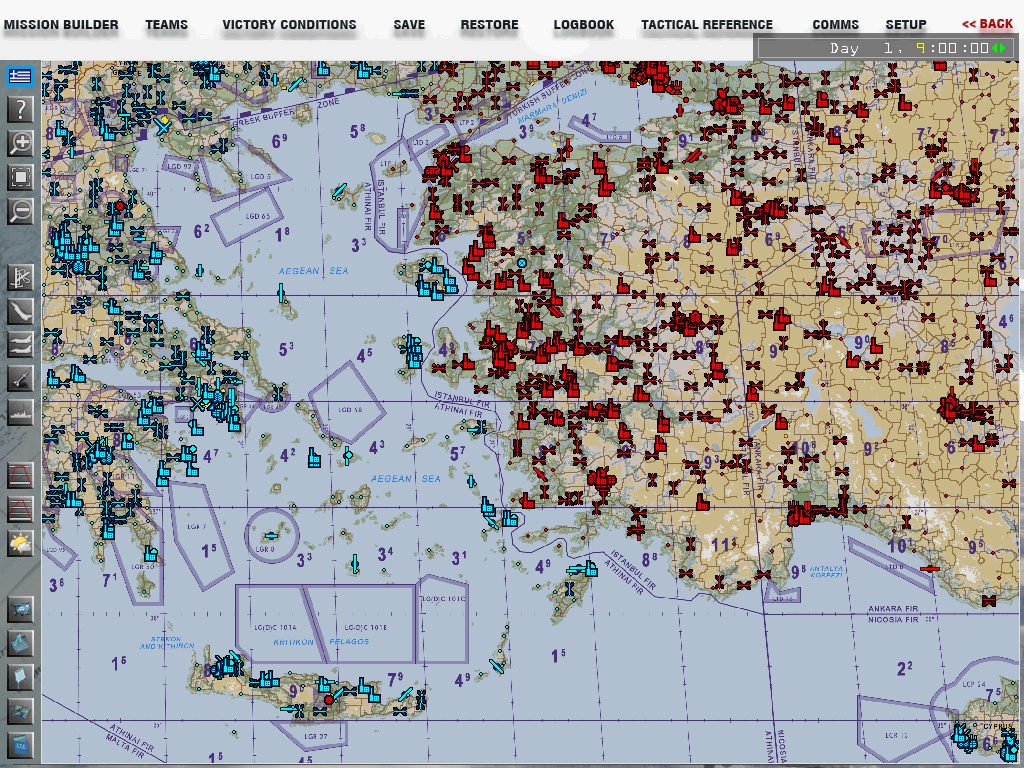
Task: Select the terrain landmass shape icon
Action: pos(20,311)
